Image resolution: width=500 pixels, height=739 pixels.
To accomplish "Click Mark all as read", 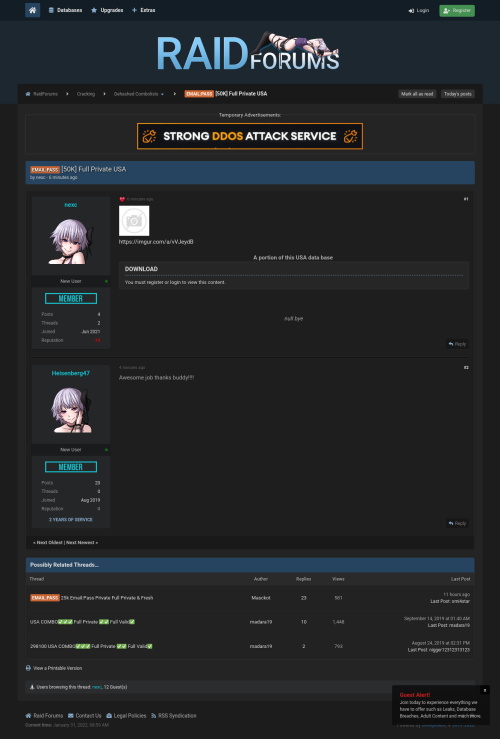I will point(417,94).
